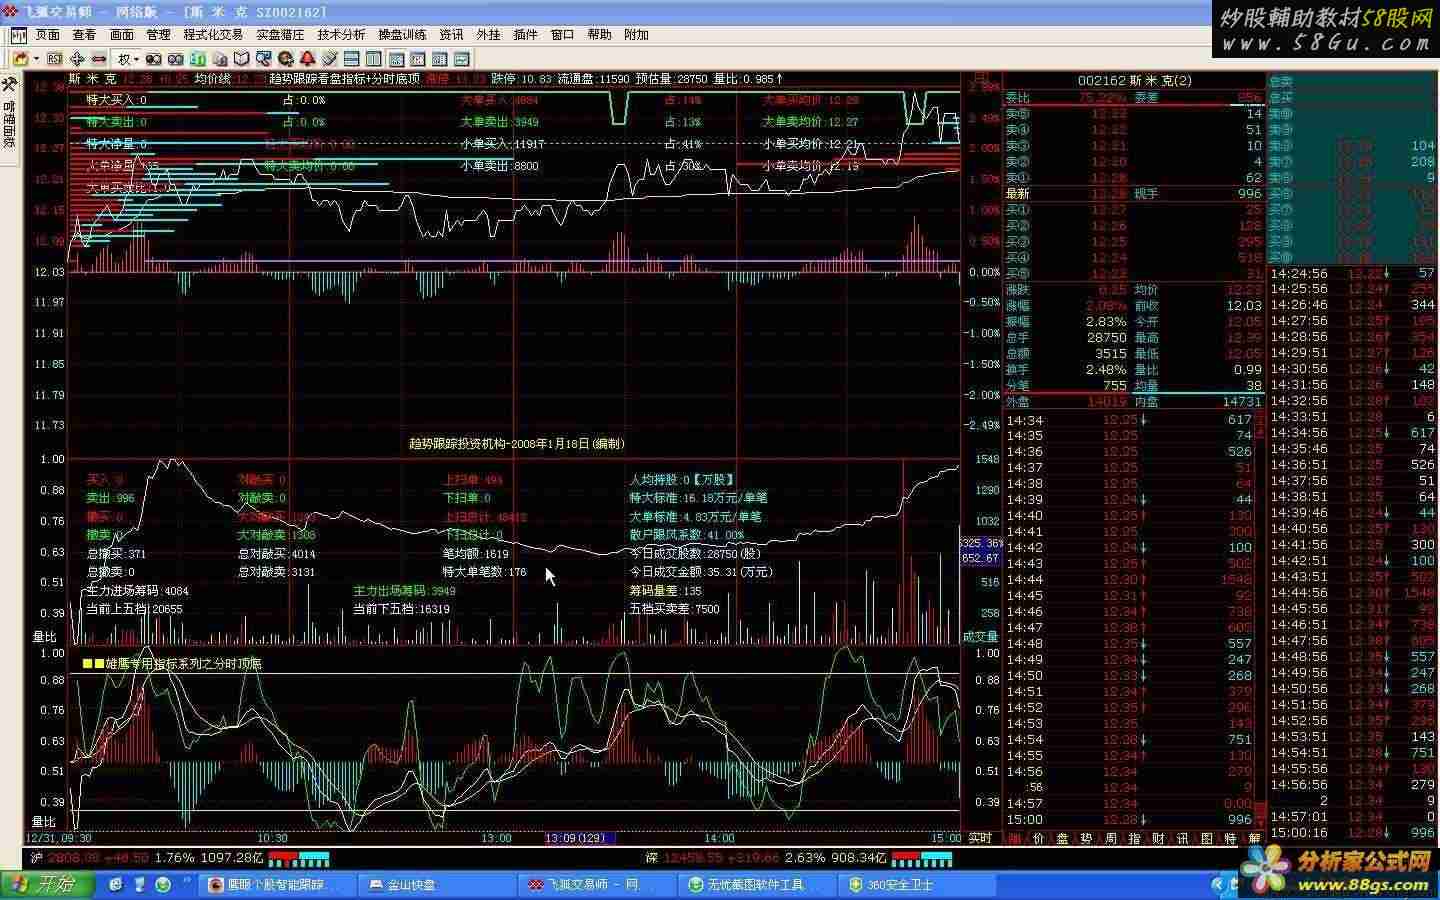Screen dimensions: 1440x900
Task: Click the open/return folder toolbar icon
Action: pyautogui.click(x=20, y=59)
